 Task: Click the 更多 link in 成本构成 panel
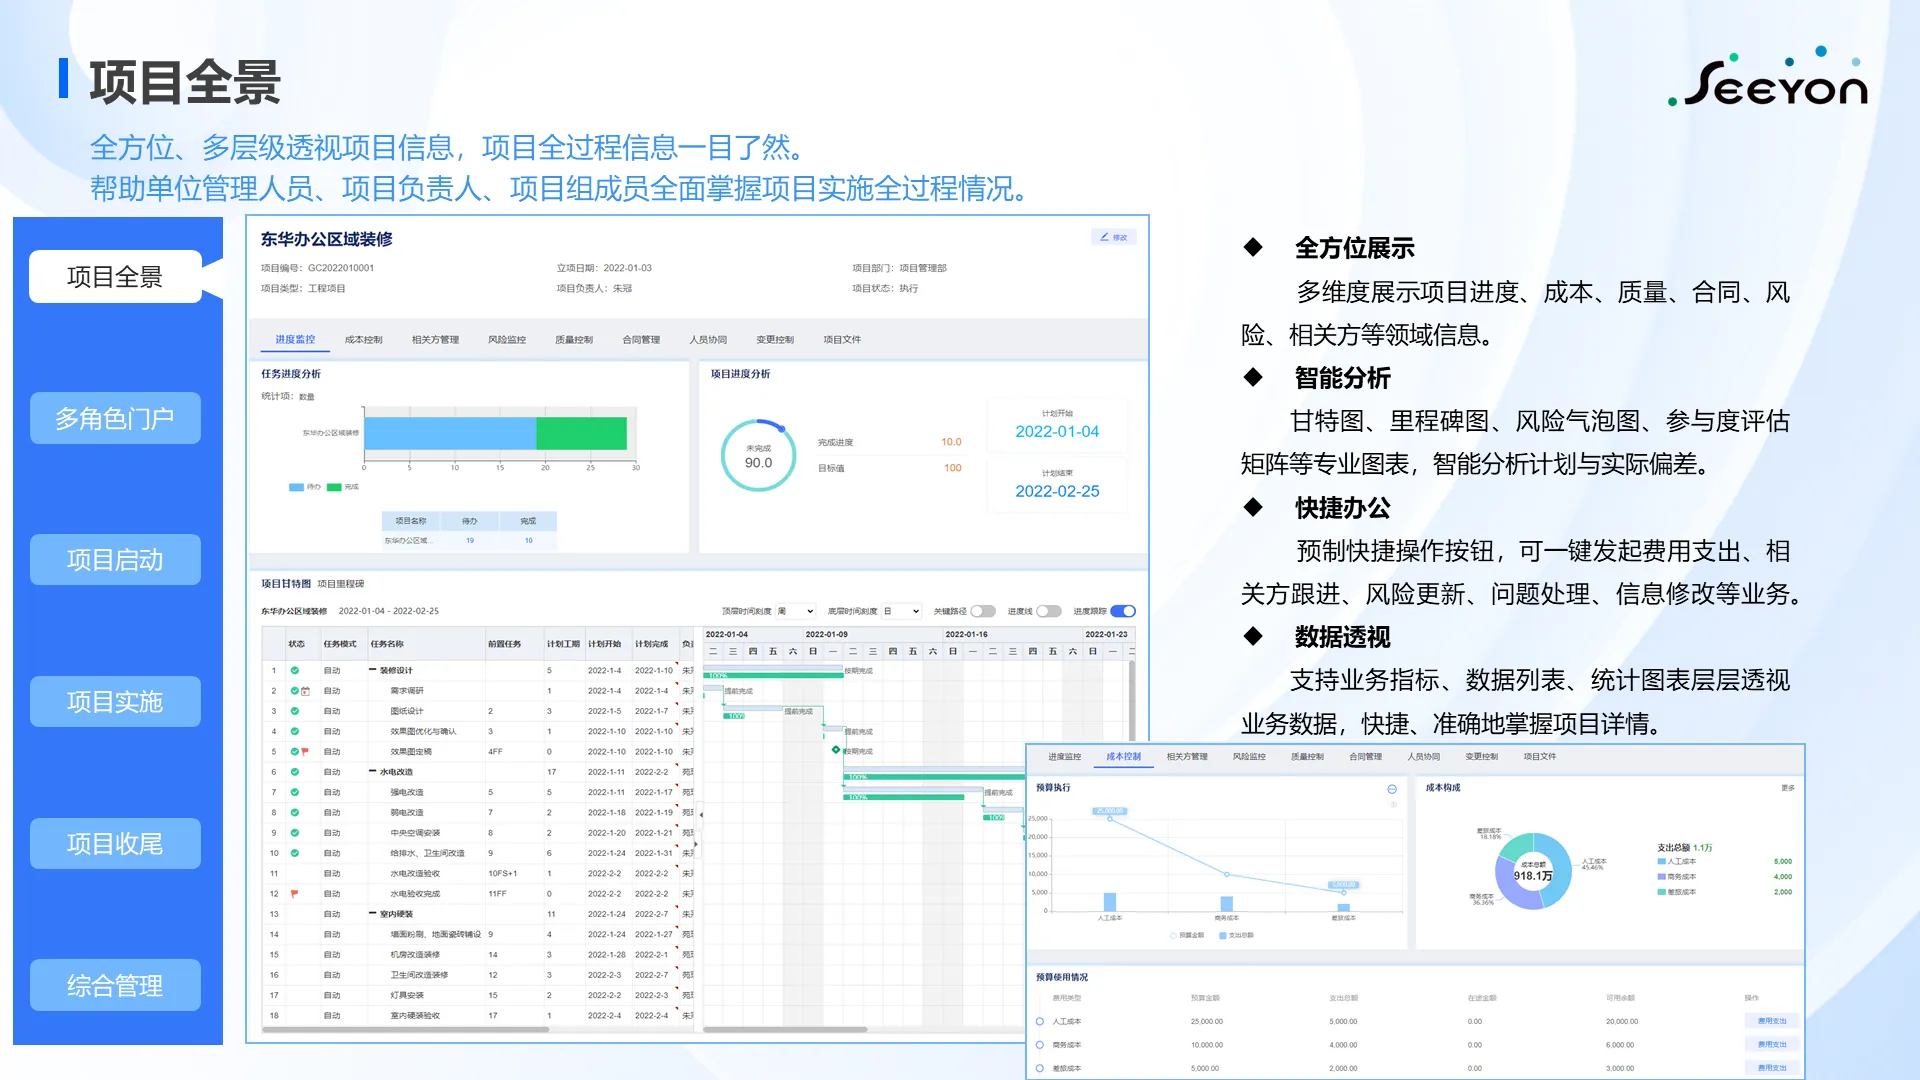[x=1788, y=788]
